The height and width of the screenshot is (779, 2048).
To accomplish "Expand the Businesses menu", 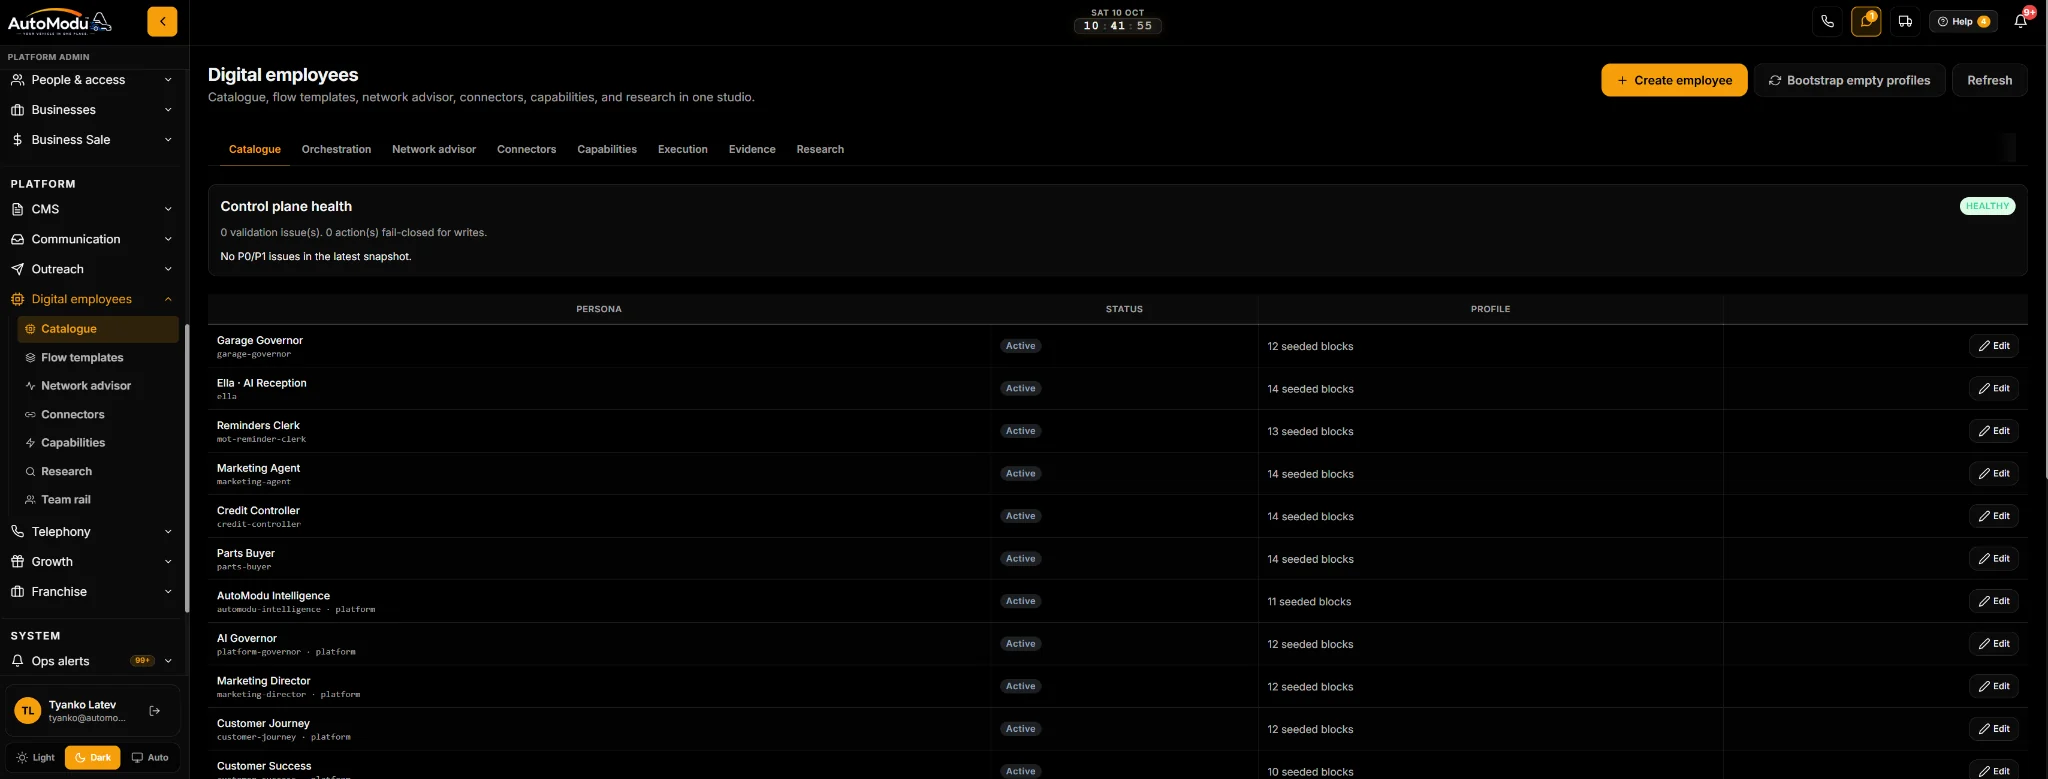I will click(92, 110).
